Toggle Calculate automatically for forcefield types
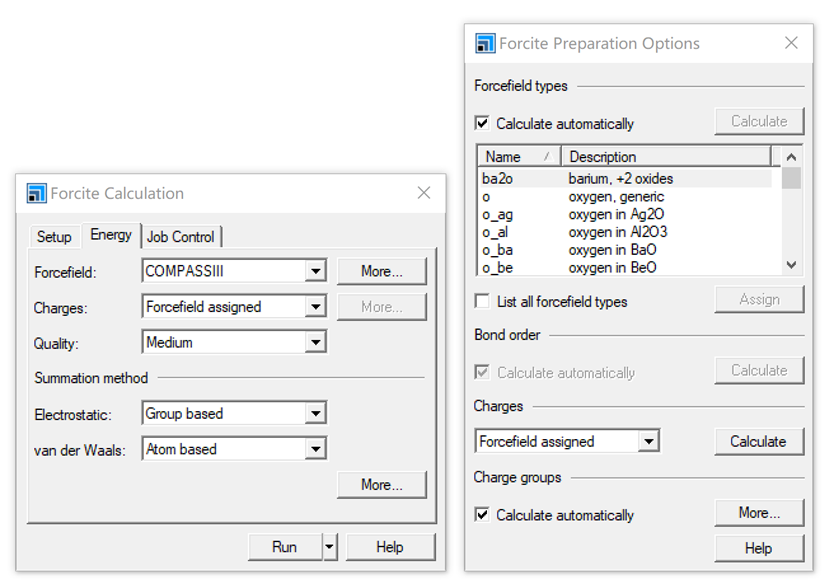The image size is (827, 584). 483,123
